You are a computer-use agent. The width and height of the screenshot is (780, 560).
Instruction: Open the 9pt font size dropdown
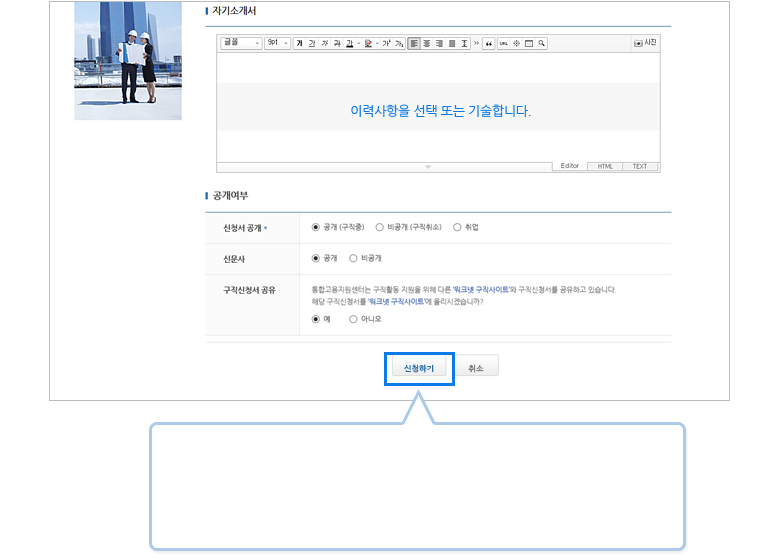click(x=277, y=44)
